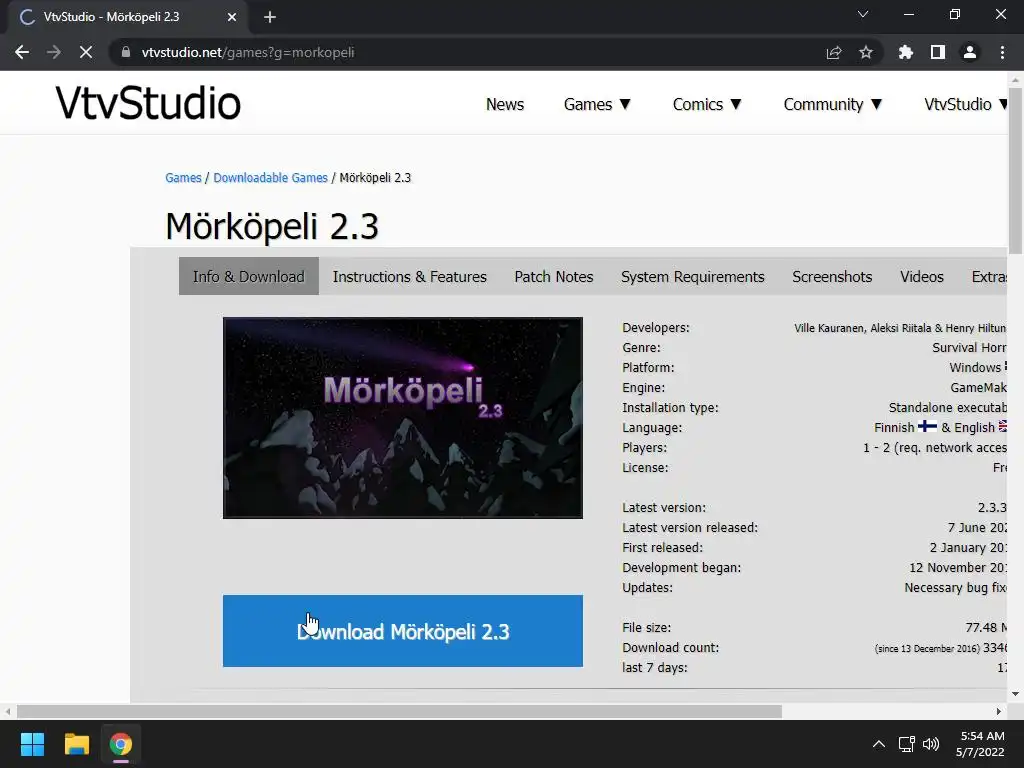Open the tab search chevron
The height and width of the screenshot is (768, 1024).
coord(863,14)
